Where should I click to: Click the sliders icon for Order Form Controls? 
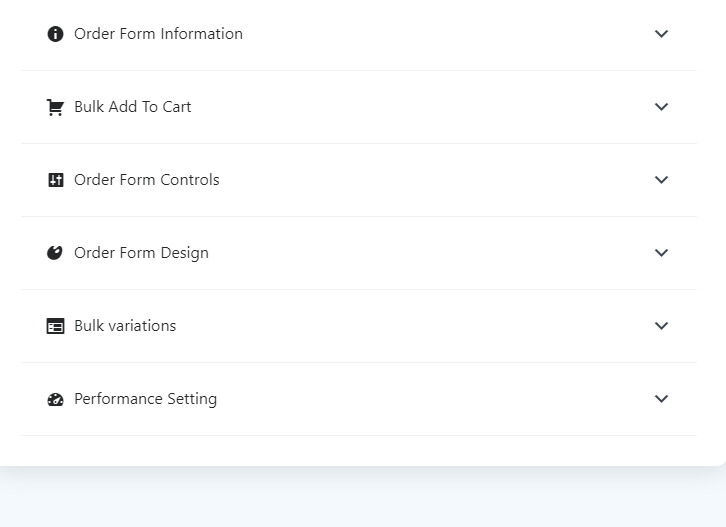[x=56, y=180]
